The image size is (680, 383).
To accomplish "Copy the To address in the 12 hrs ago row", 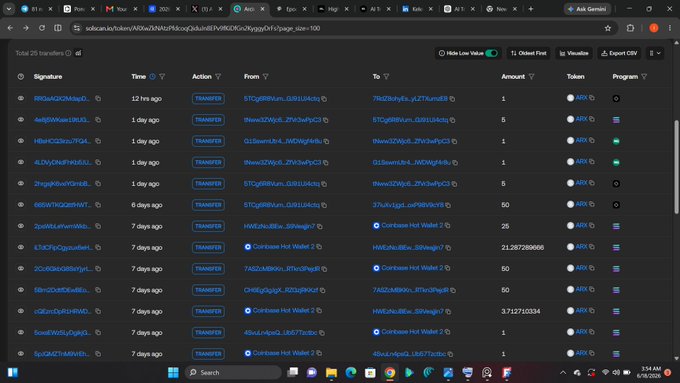I will point(452,99).
